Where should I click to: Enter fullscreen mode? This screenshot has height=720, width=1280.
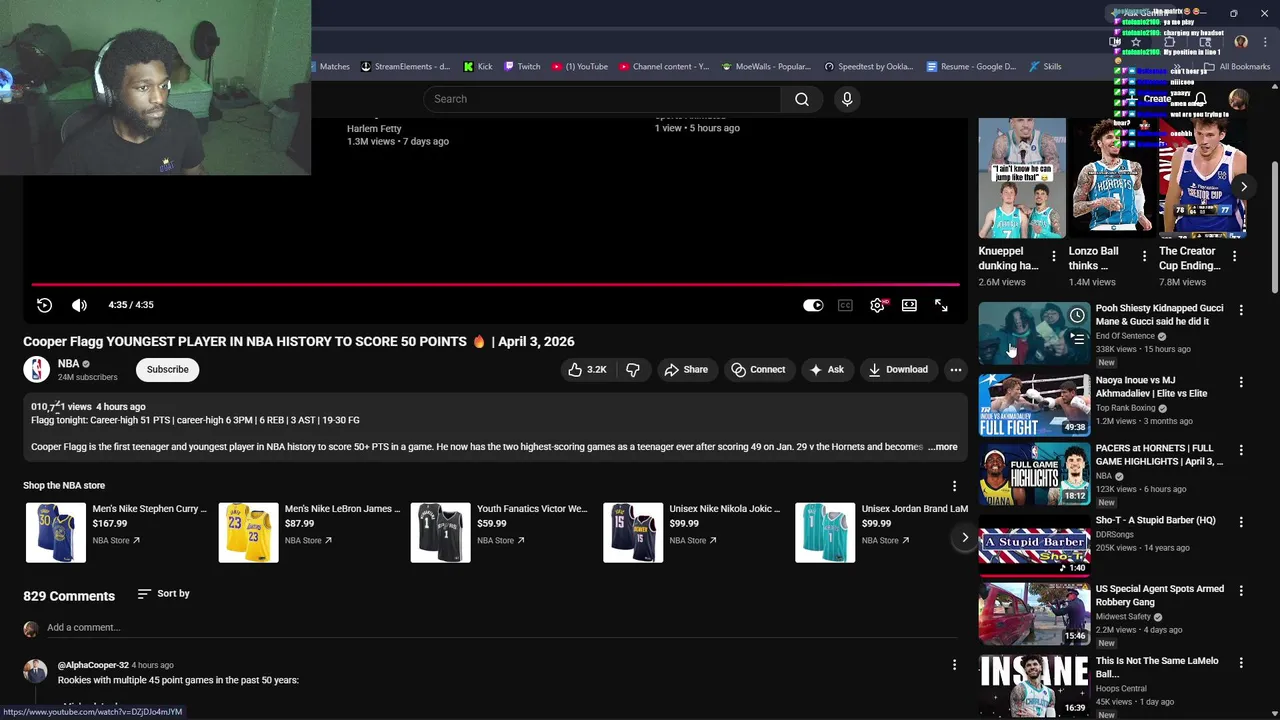[x=941, y=305]
